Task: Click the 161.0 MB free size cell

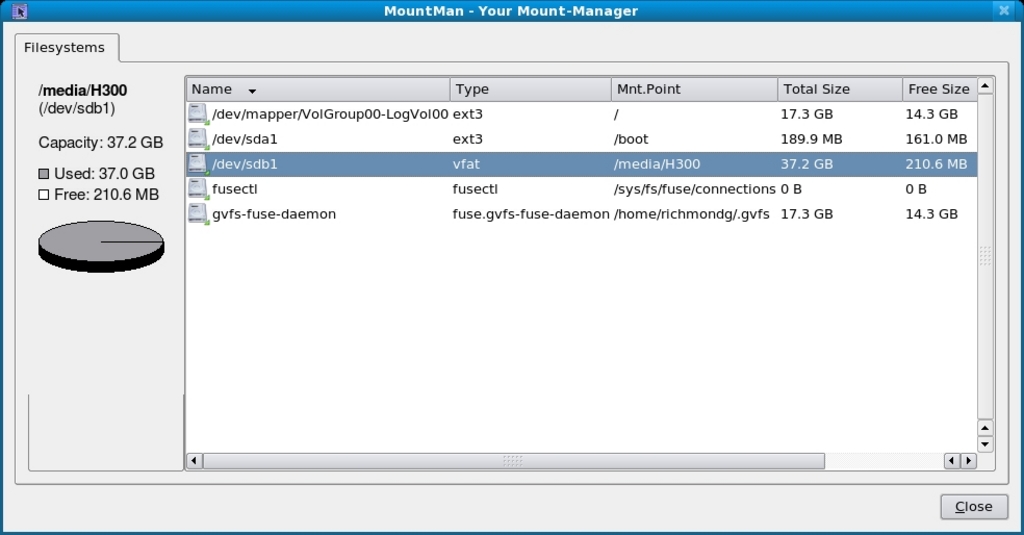Action: (936, 139)
